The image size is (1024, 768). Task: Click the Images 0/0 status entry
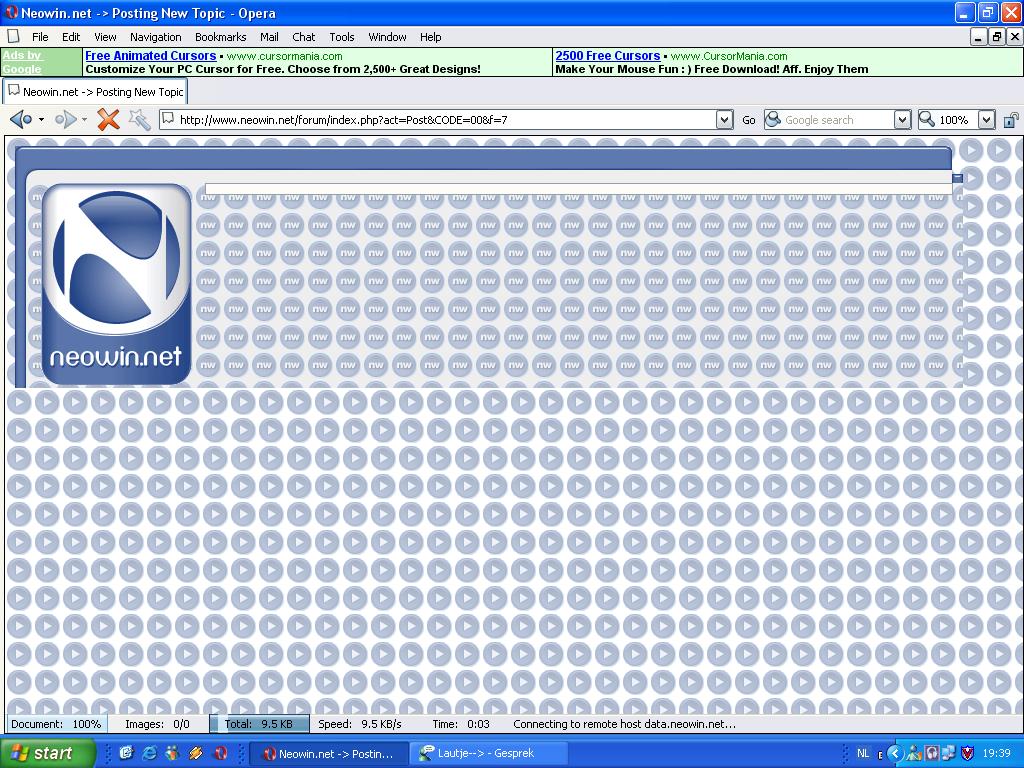pos(157,724)
